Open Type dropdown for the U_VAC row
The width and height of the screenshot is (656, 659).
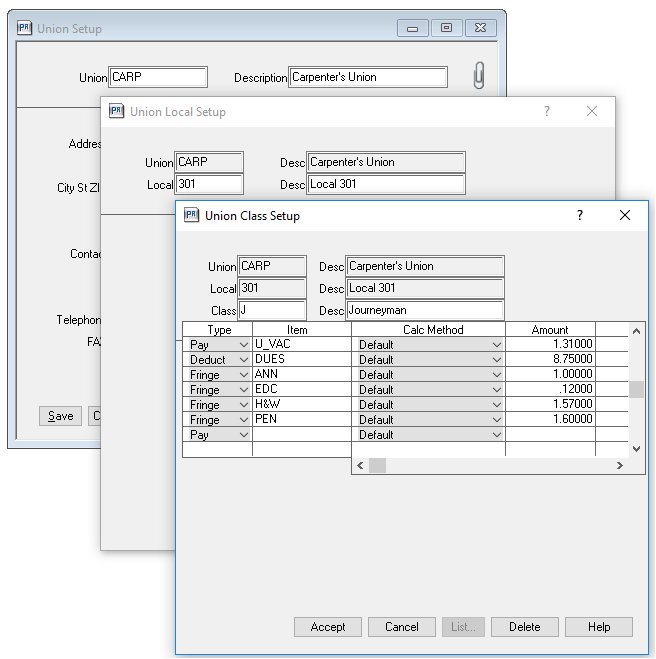point(244,345)
